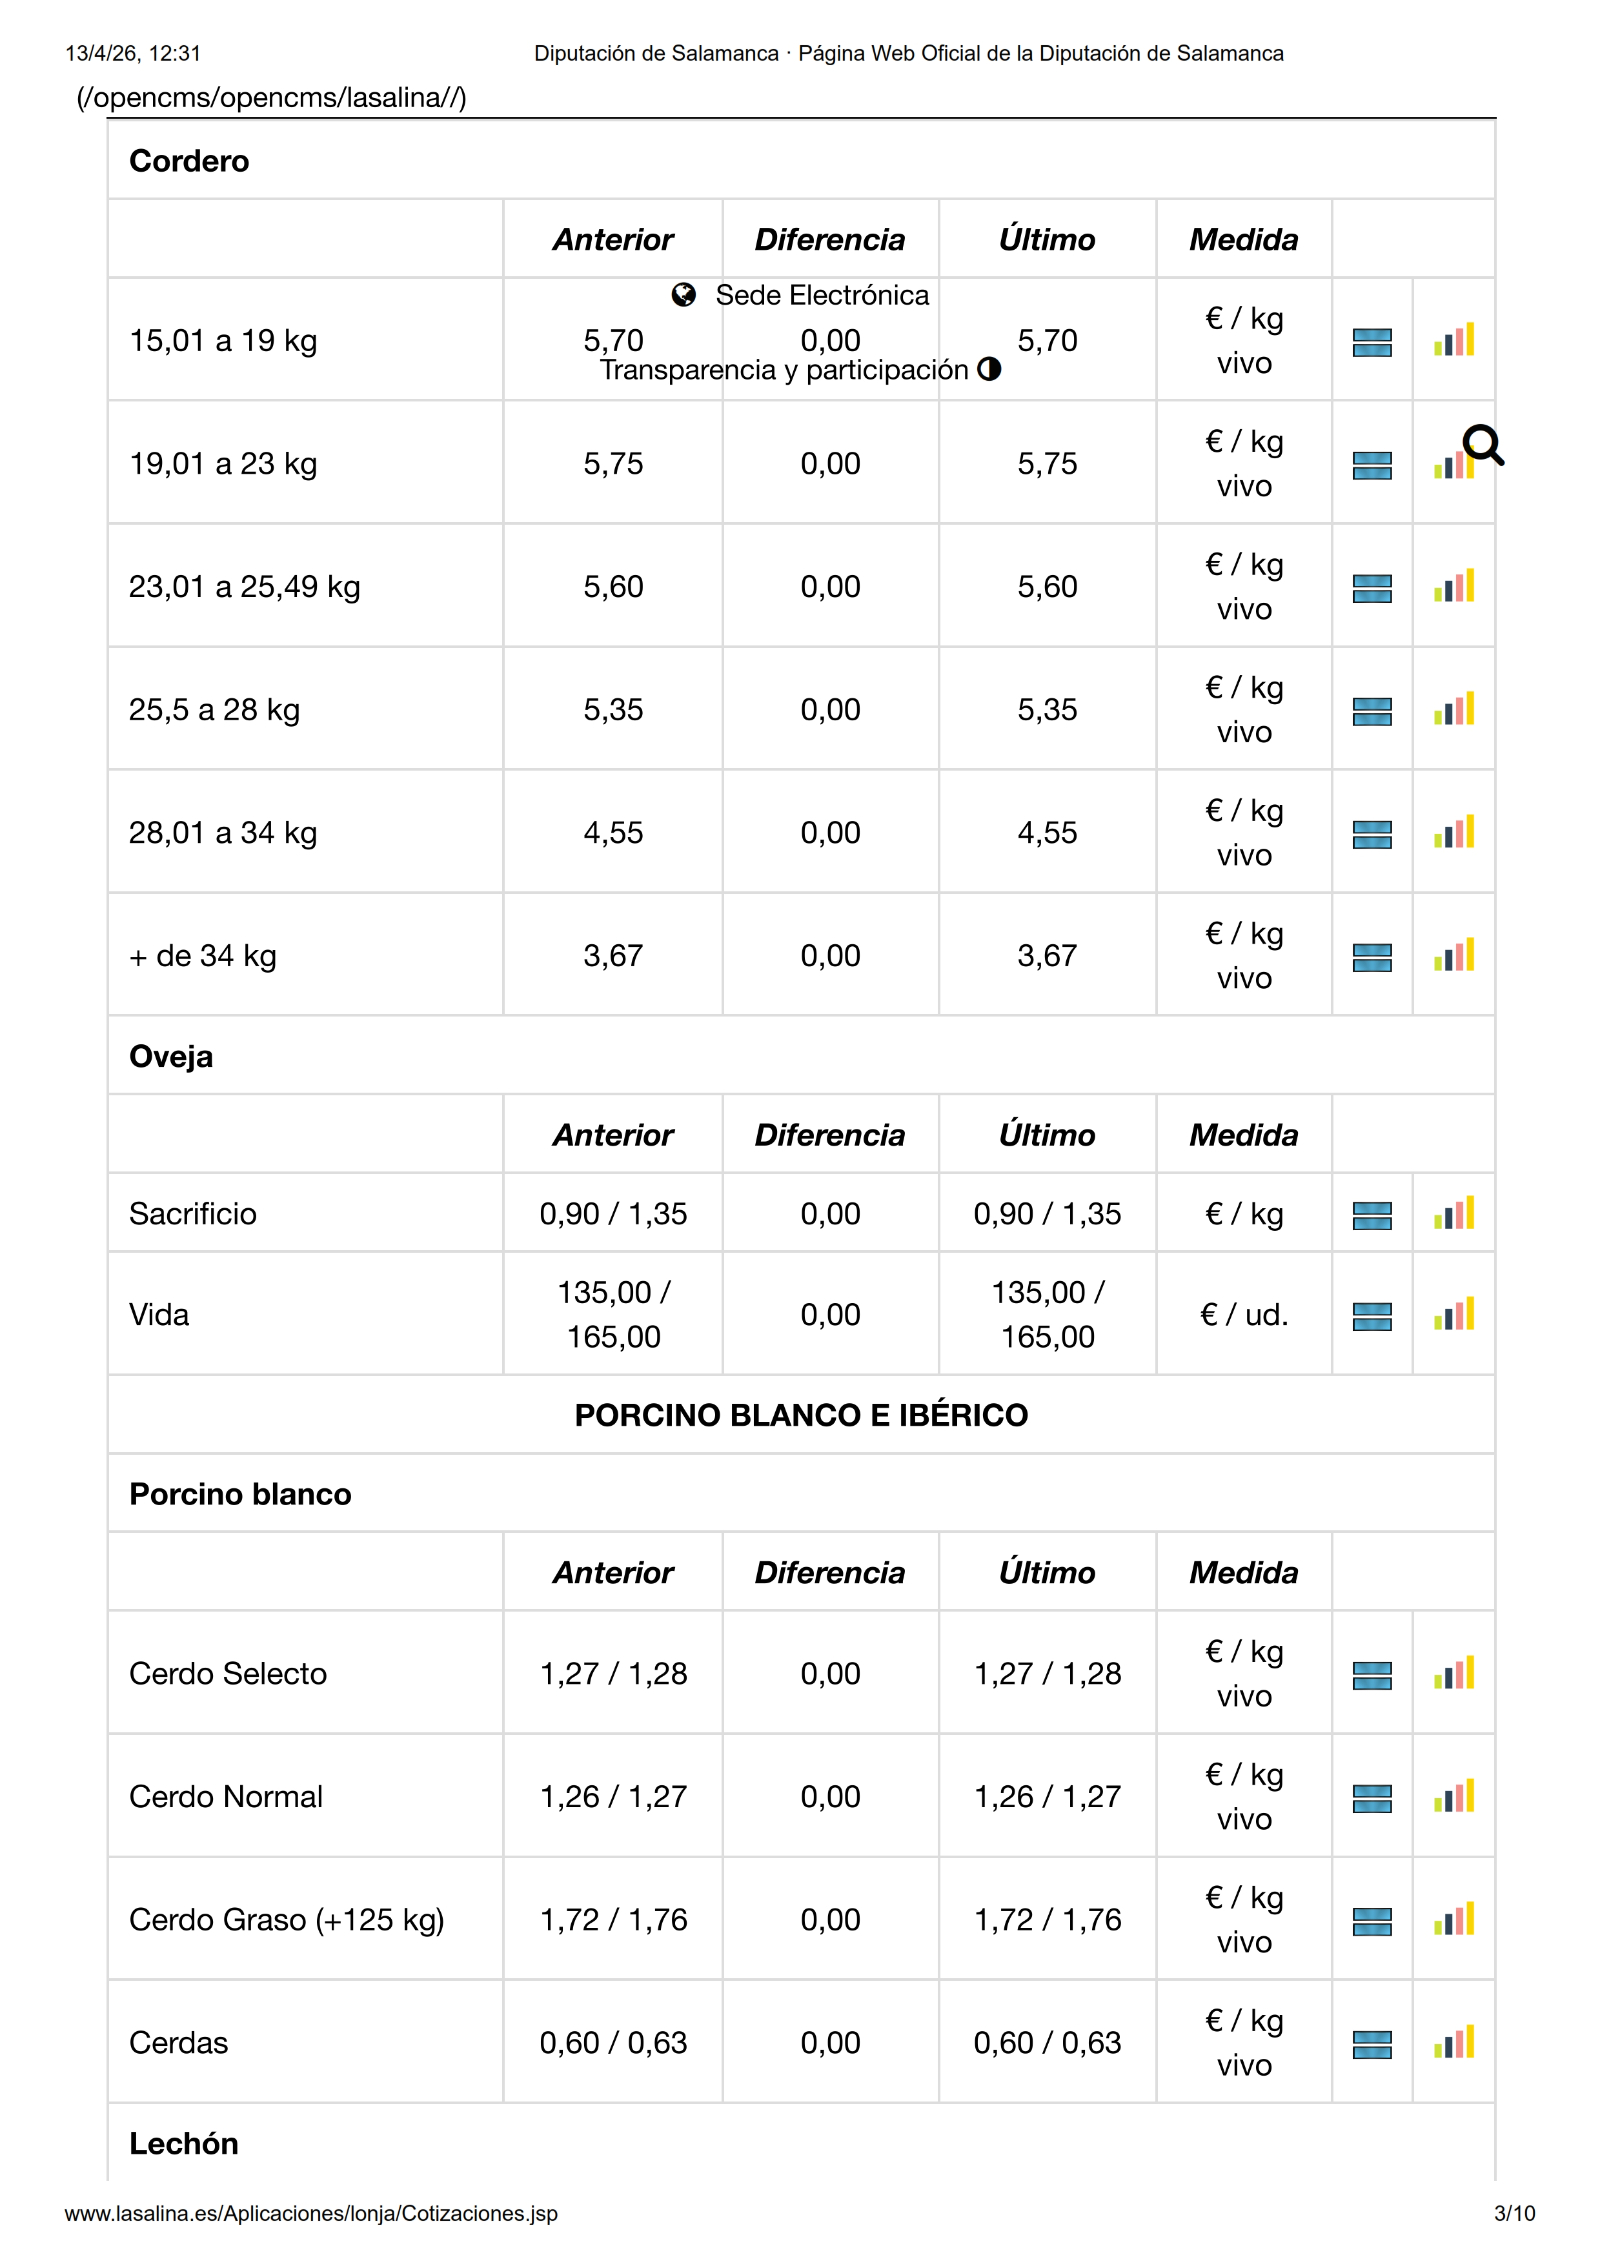Open price table icon for 25,5 a 28 kg
Screen dimensions: 1600x2264
1371,711
